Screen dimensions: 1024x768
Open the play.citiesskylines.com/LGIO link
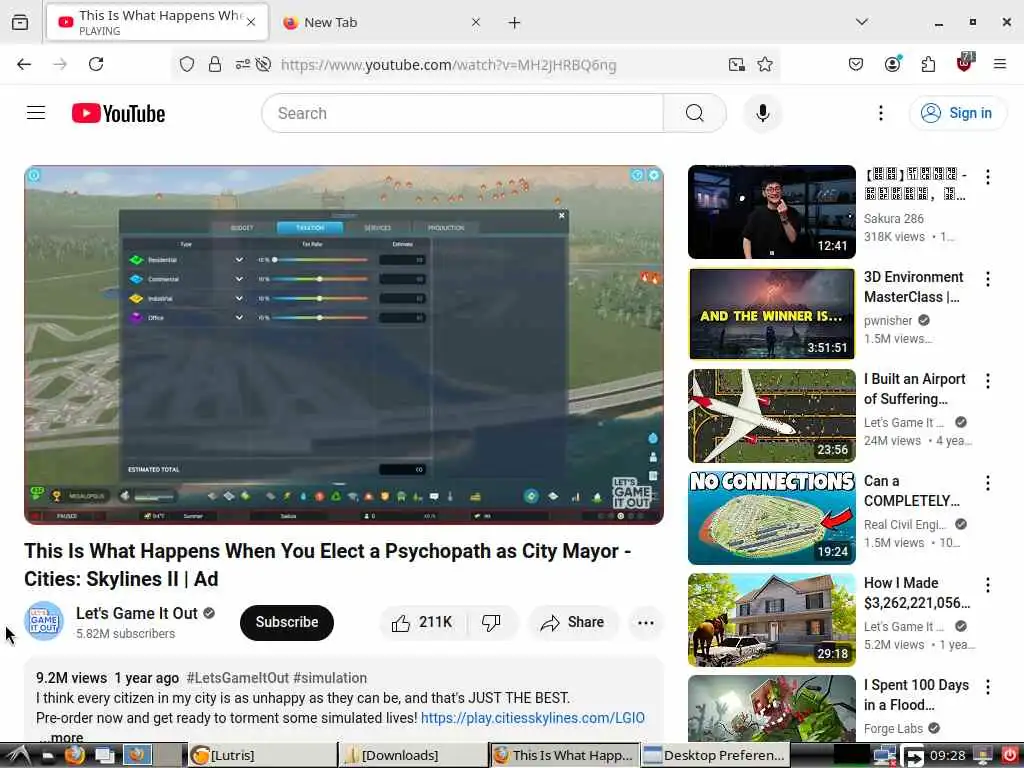pyautogui.click(x=532, y=718)
